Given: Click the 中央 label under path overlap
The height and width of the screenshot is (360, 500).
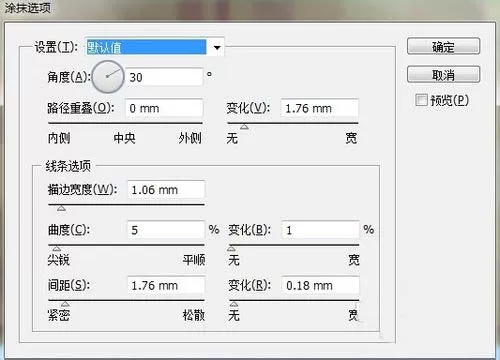Looking at the screenshot, I should (124, 138).
